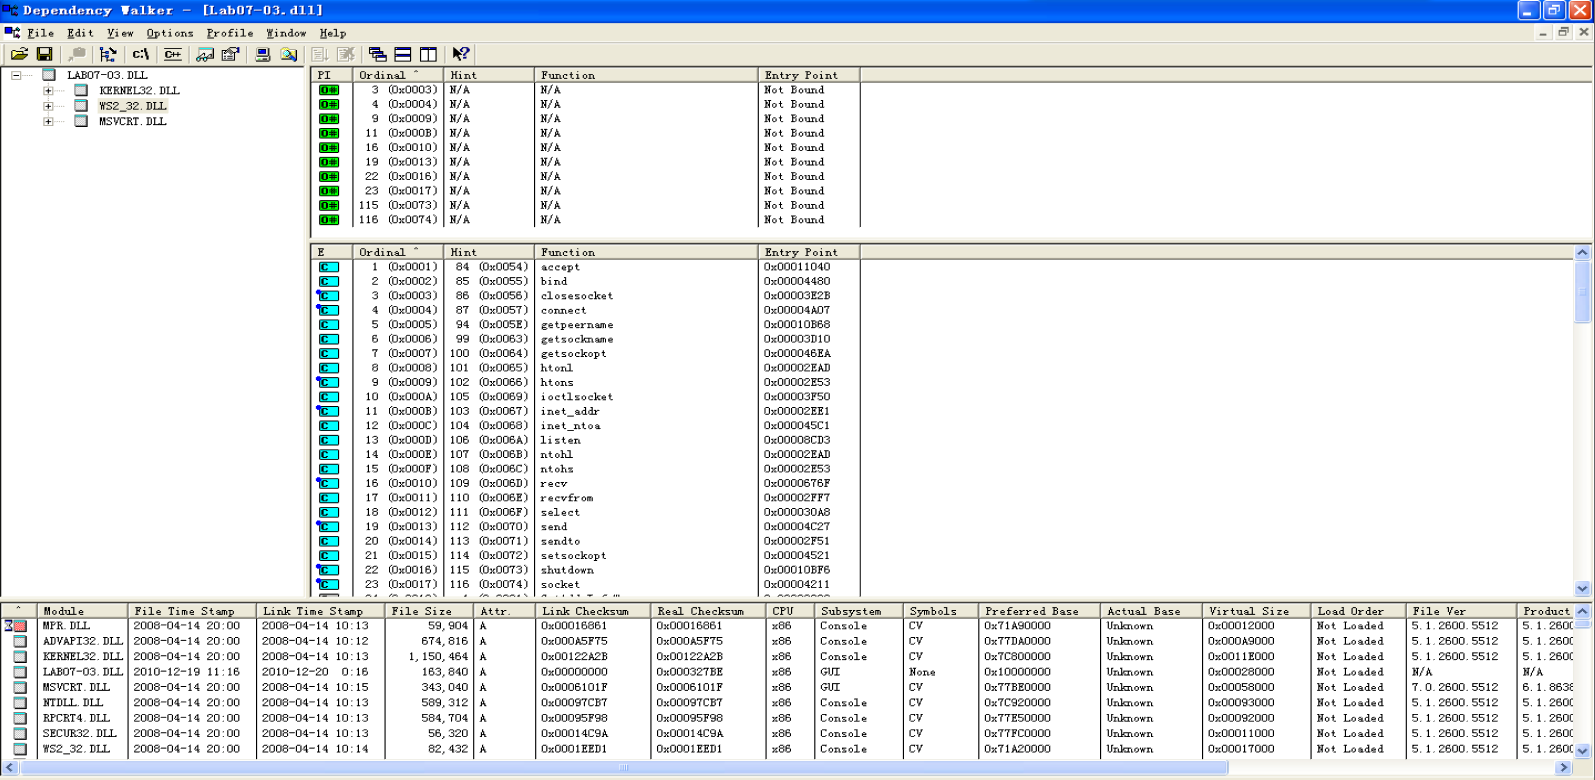The width and height of the screenshot is (1595, 780).
Task: Click module icon of NTDLL.DLL in bottom list
Action: click(x=19, y=703)
